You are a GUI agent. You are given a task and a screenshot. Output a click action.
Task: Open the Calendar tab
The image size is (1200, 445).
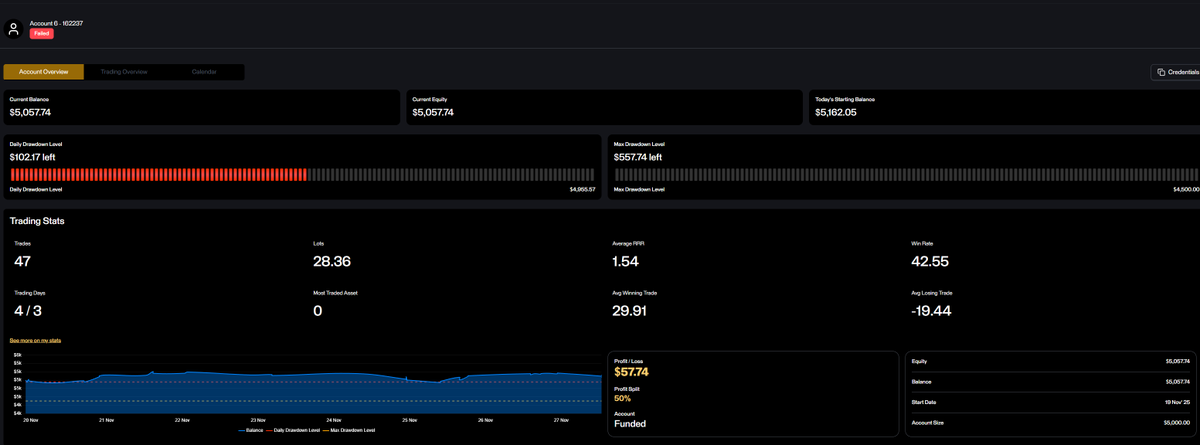point(204,72)
